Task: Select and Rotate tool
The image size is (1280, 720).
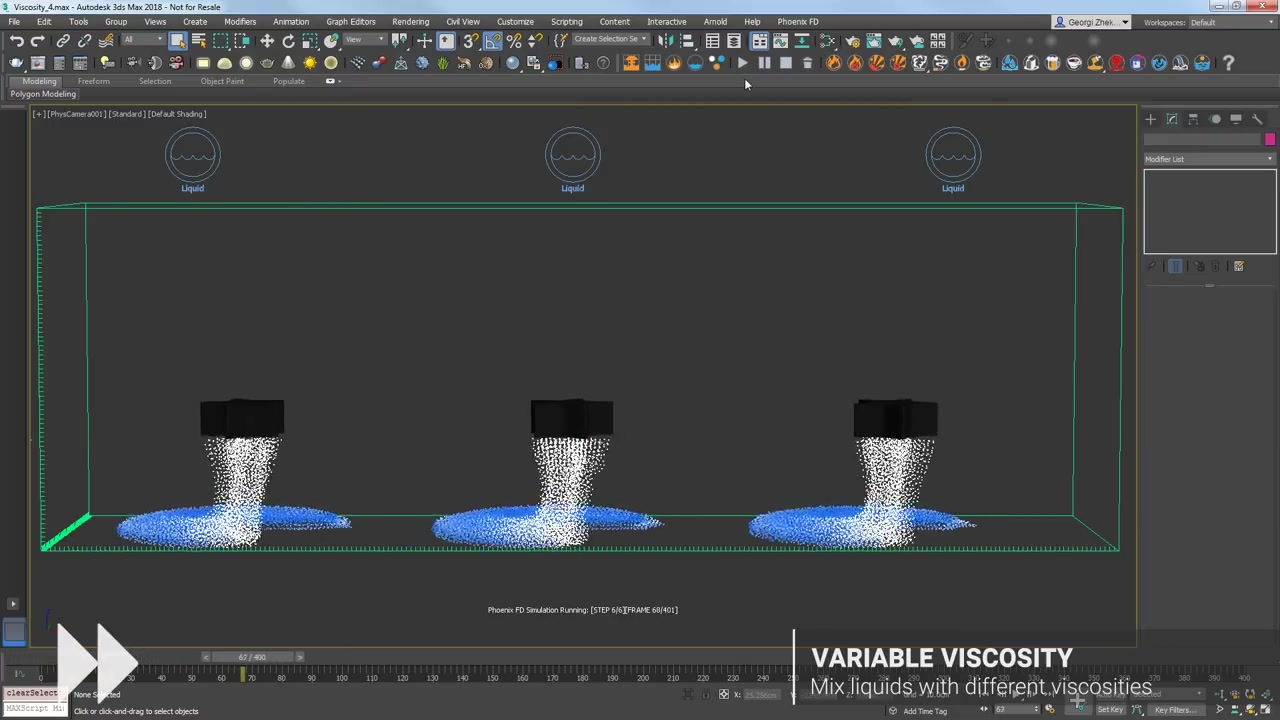Action: point(289,40)
